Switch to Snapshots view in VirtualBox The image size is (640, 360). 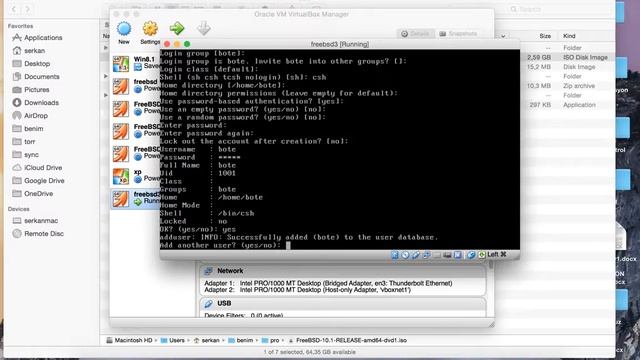tap(458, 33)
